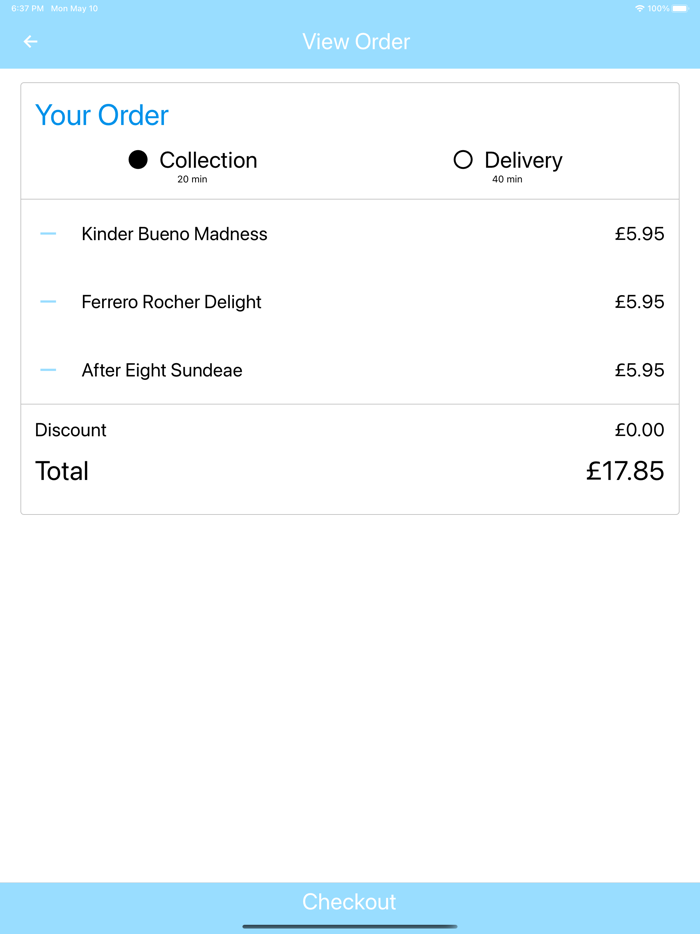This screenshot has width=700, height=934.
Task: Tap the £17.85 total amount
Action: 625,471
